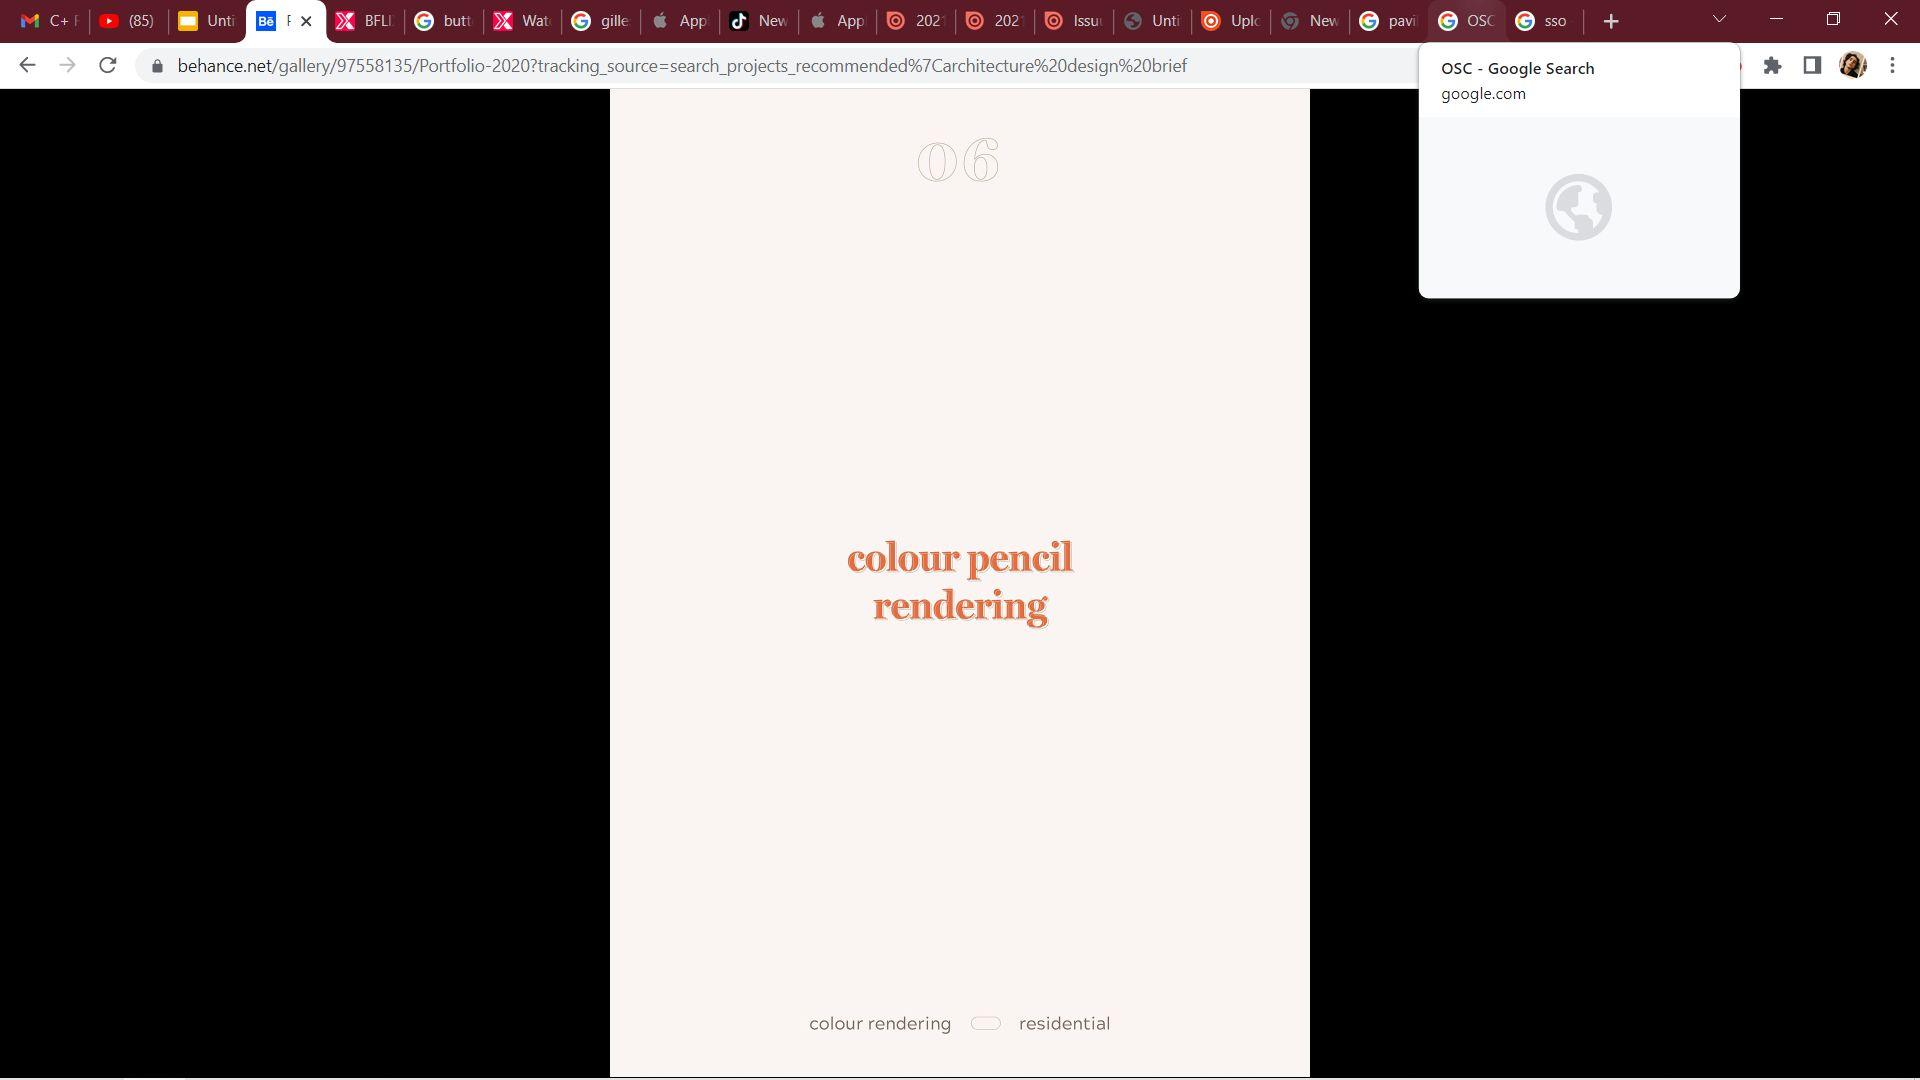Screen dimensions: 1920x1080
Task: Switch to the YouTube (85) tab
Action: pos(127,21)
